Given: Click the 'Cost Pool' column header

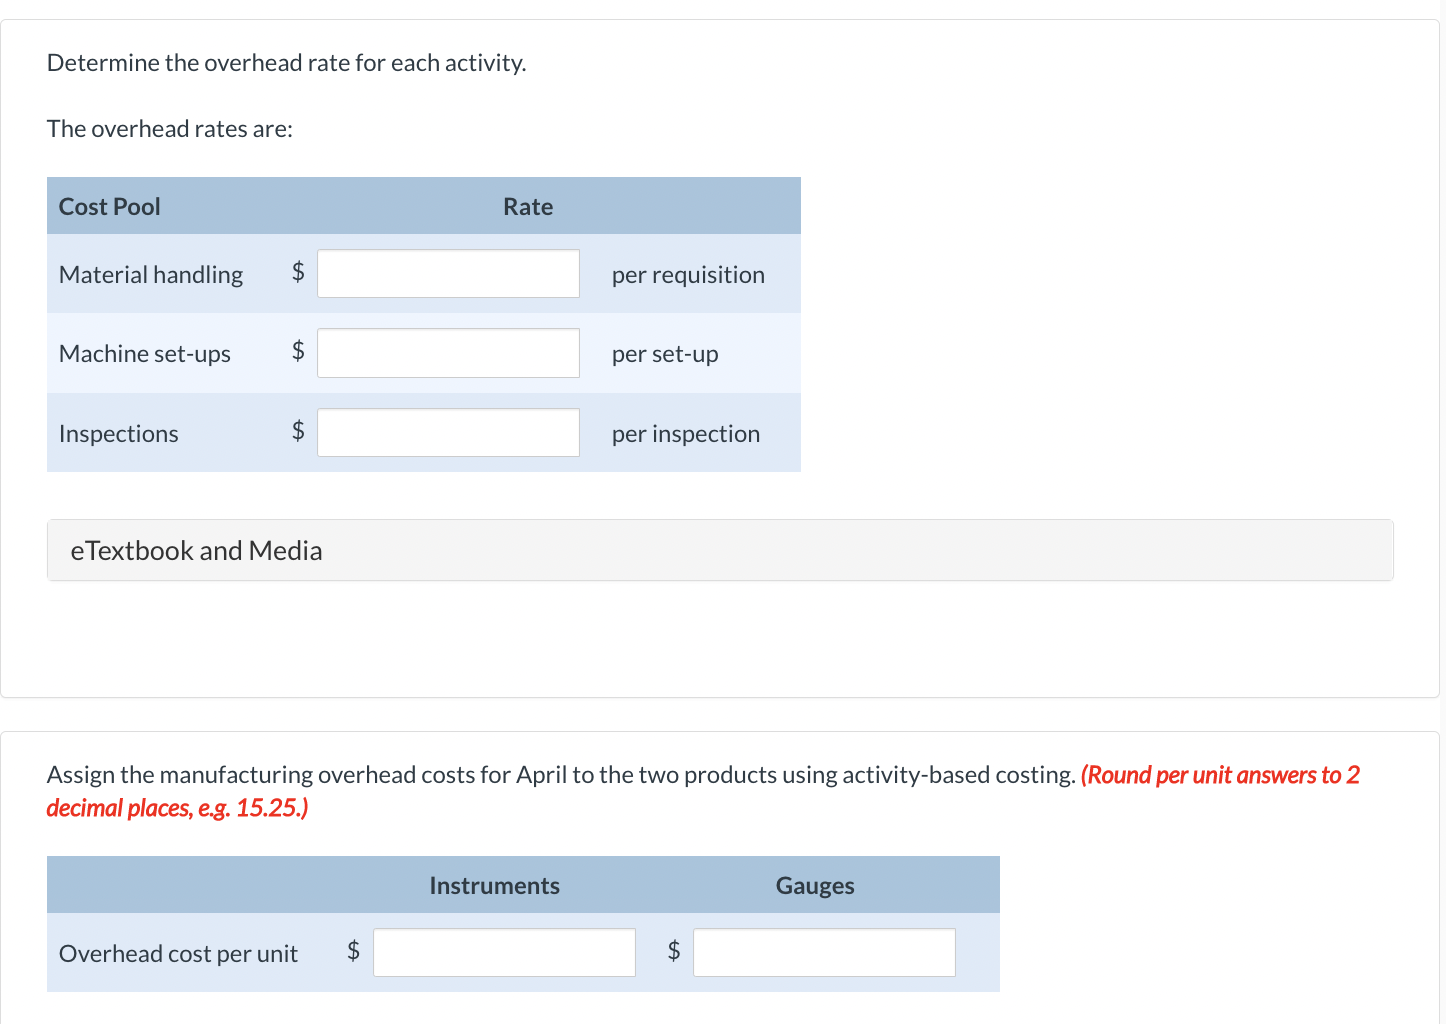Looking at the screenshot, I should point(110,206).
